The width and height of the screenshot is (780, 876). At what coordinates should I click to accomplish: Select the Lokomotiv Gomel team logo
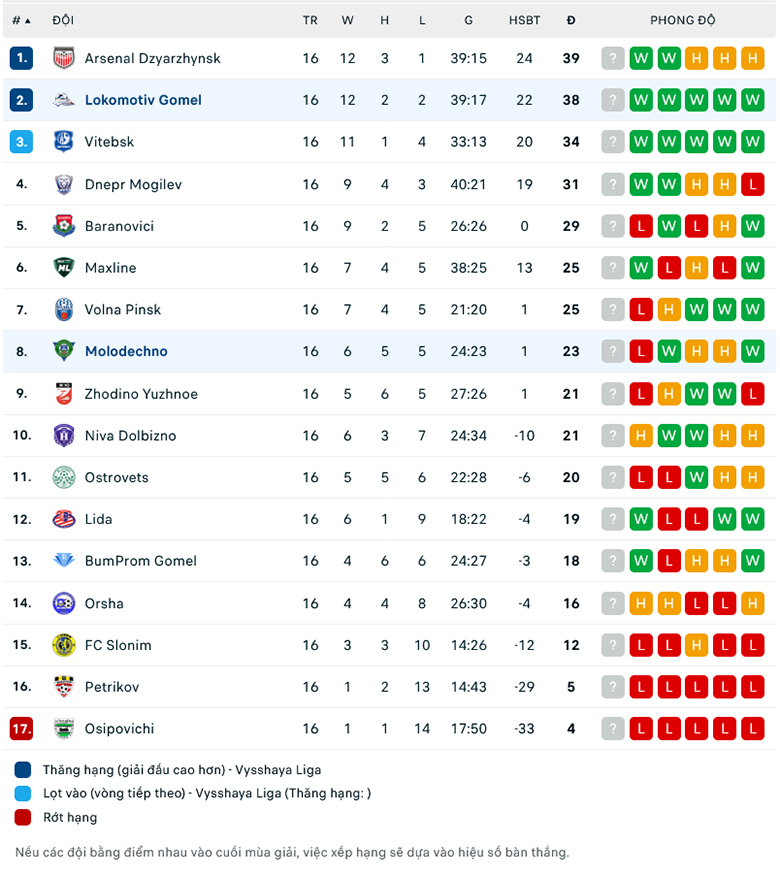64,100
